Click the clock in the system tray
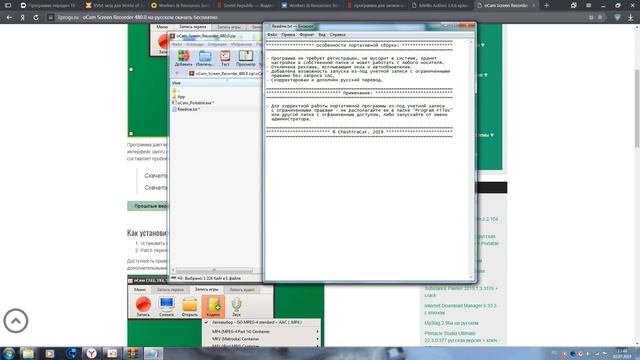Viewport: 640px width, 360px height. click(622, 353)
